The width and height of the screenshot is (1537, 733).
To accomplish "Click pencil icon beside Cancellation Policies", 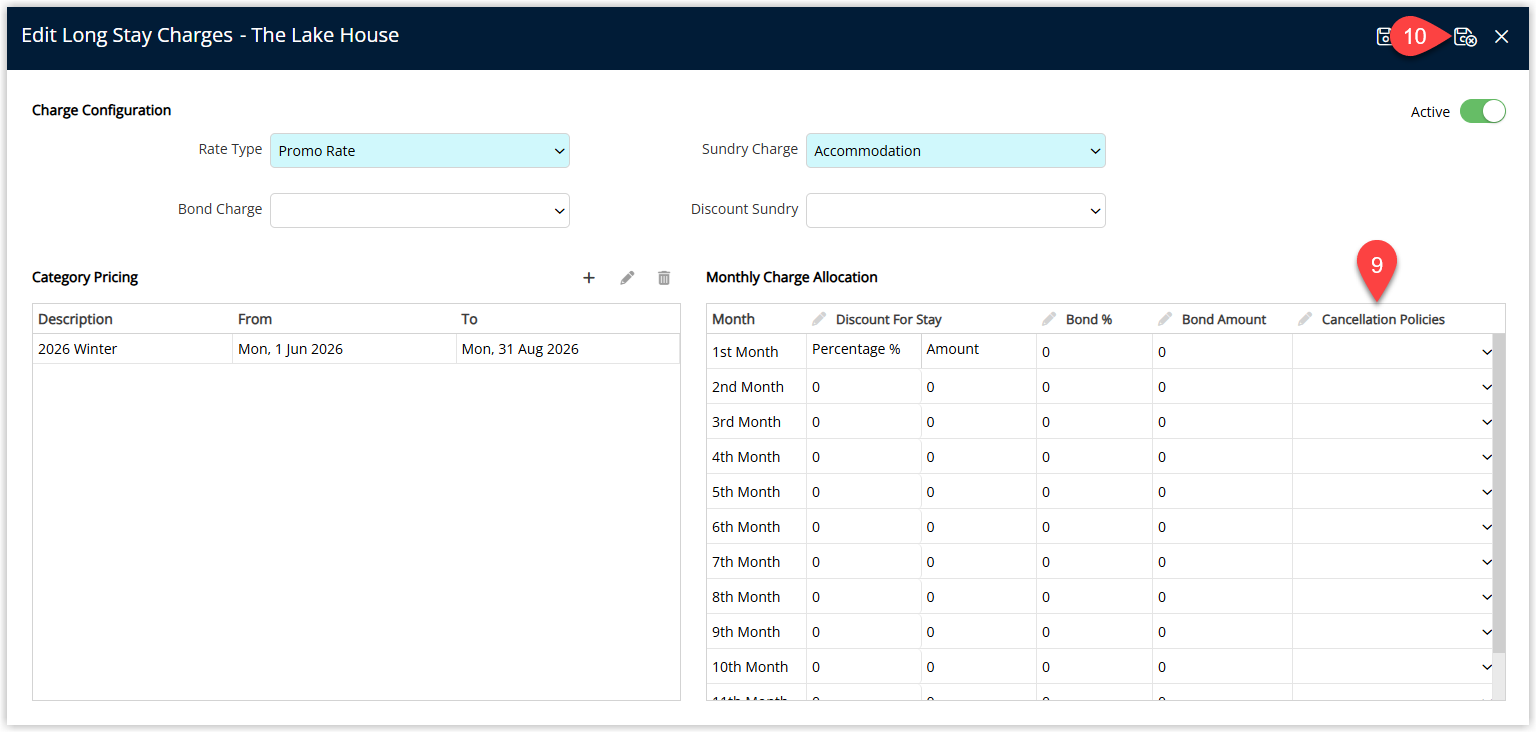I will 1305,319.
